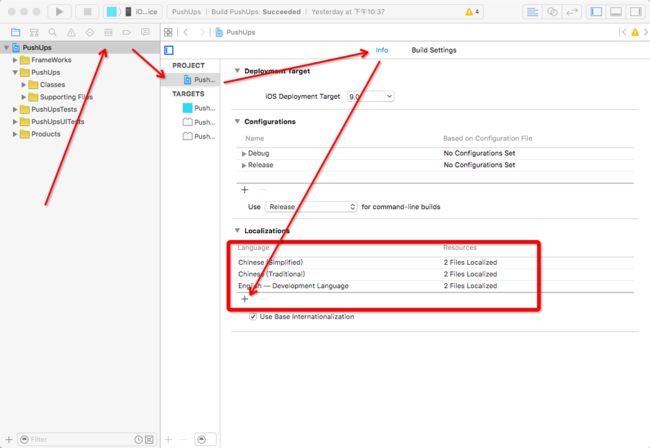
Task: Expand the PushUpsUITests folder
Action: (x=15, y=122)
